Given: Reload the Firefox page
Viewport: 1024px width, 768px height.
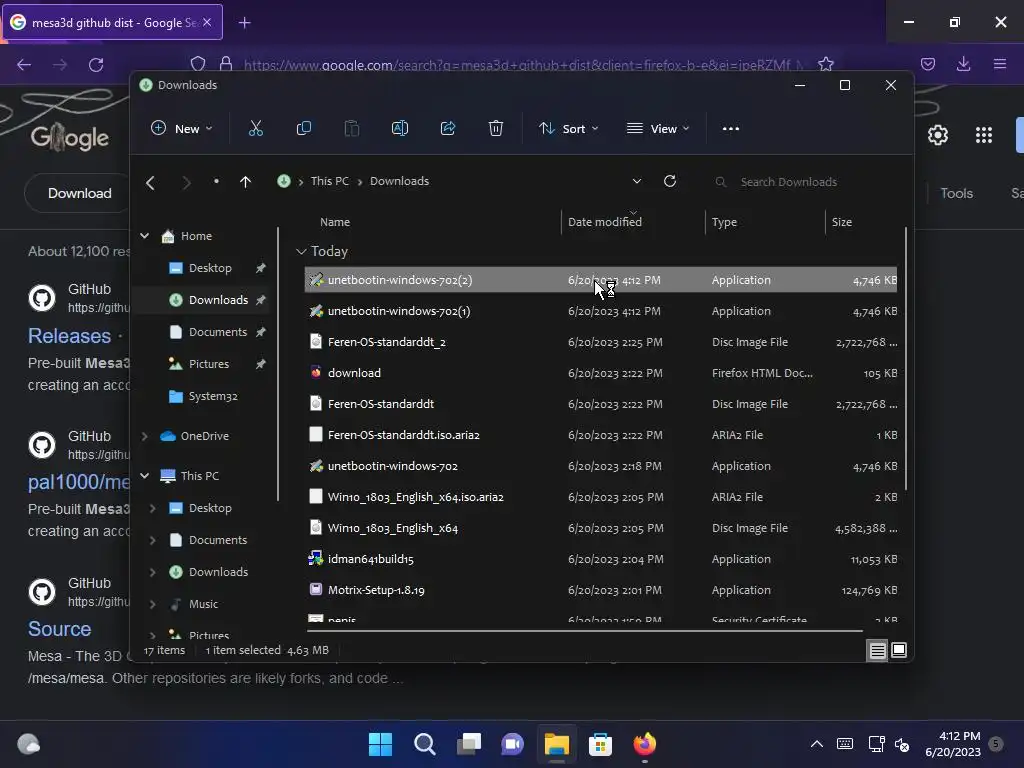Looking at the screenshot, I should 96,65.
